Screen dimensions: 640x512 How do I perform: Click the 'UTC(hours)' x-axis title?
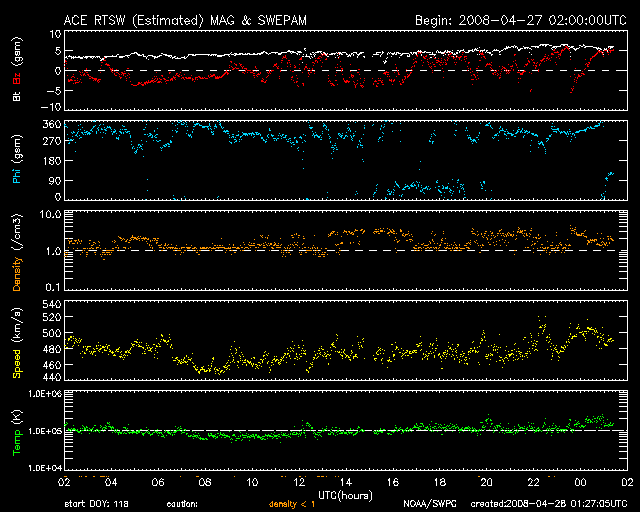[x=345, y=496]
